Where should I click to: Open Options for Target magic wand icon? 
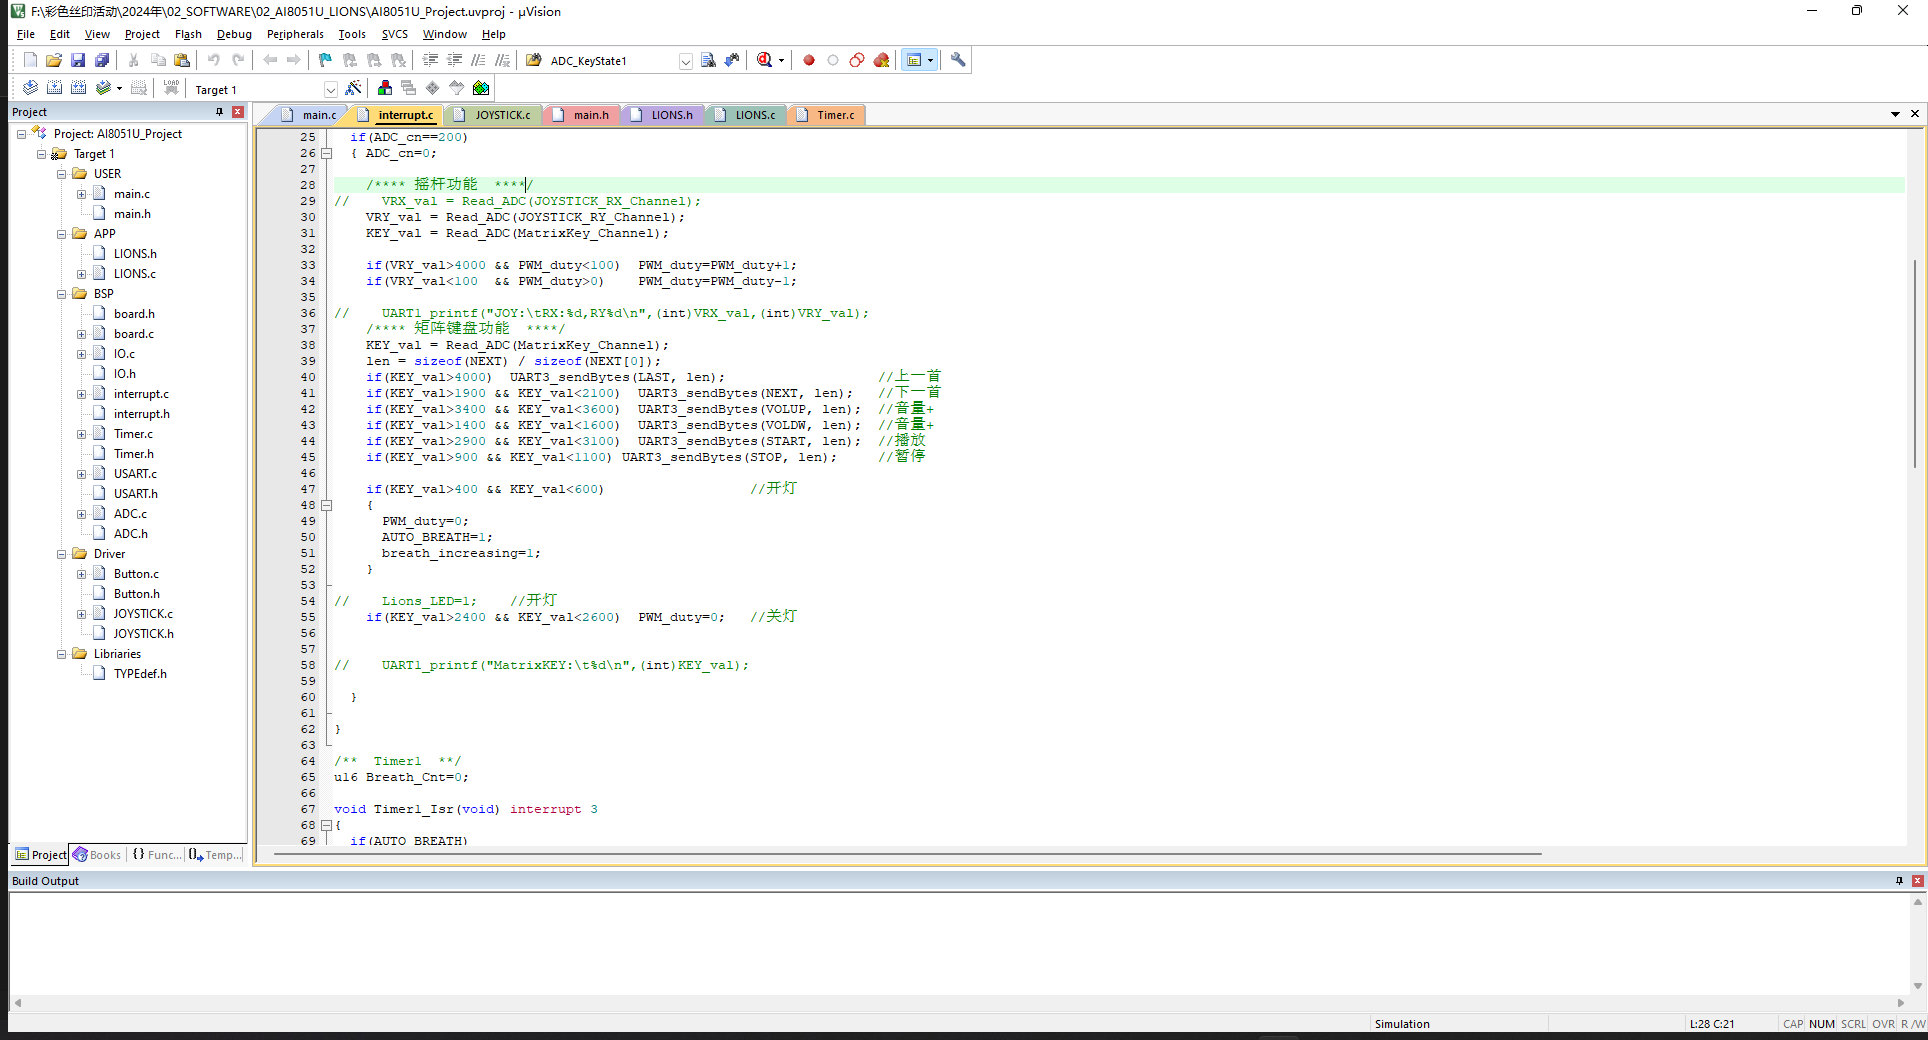tap(353, 88)
